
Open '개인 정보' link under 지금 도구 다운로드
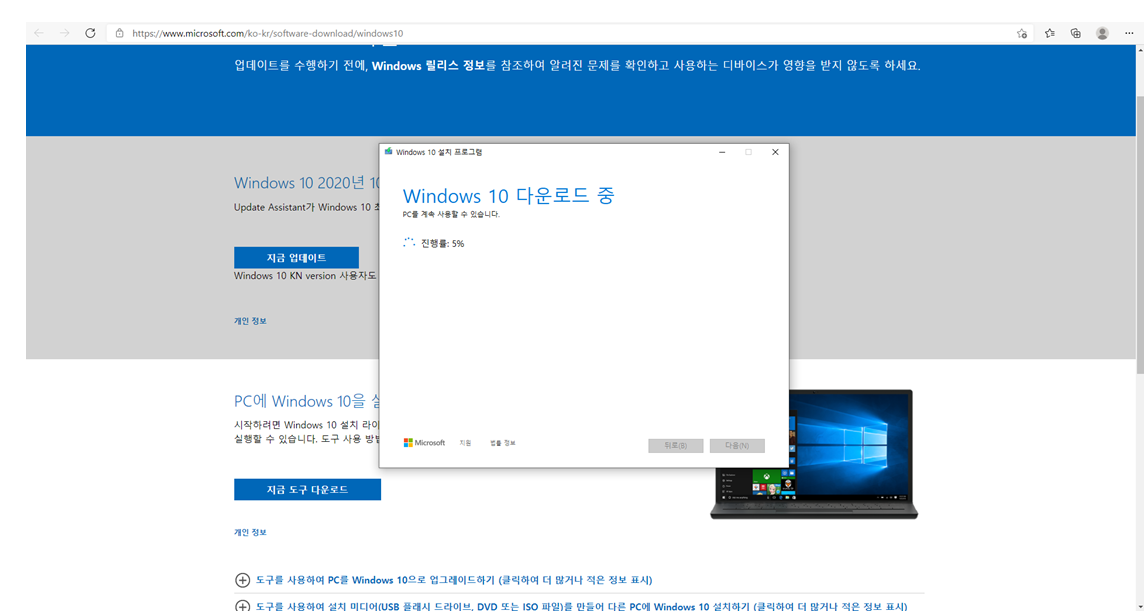[x=250, y=532]
